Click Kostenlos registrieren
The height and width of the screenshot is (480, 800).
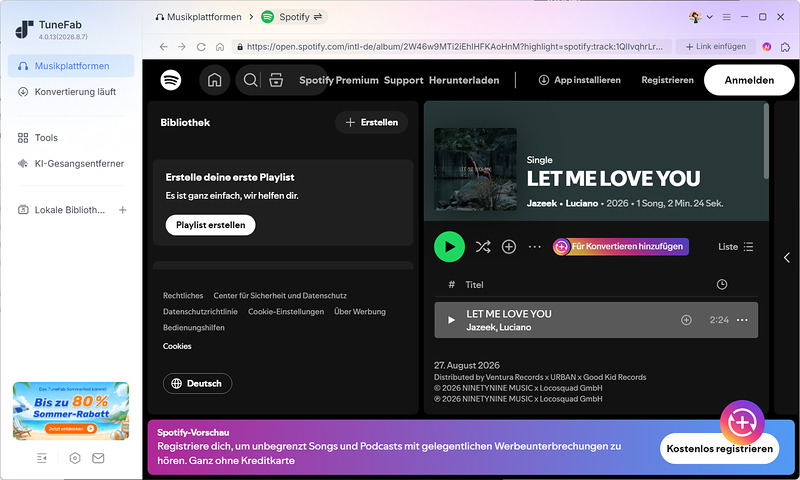click(x=719, y=449)
